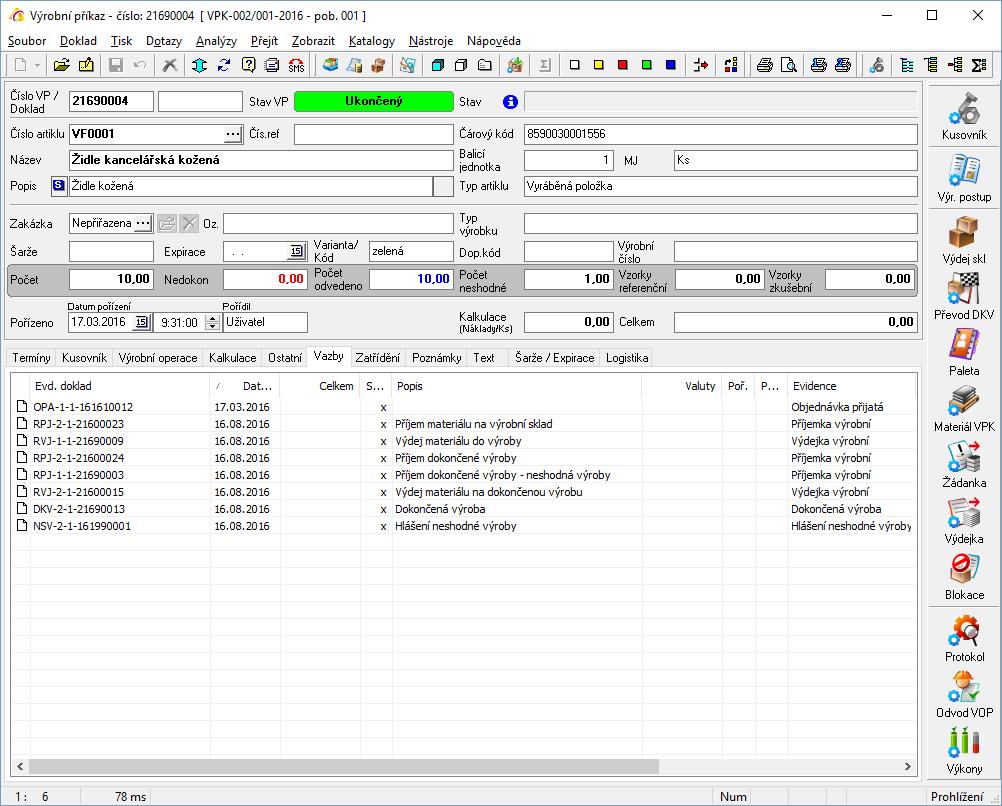Click the horizontal scrollbar right arrow
Screen dimensions: 1002x806
pyautogui.click(x=907, y=766)
